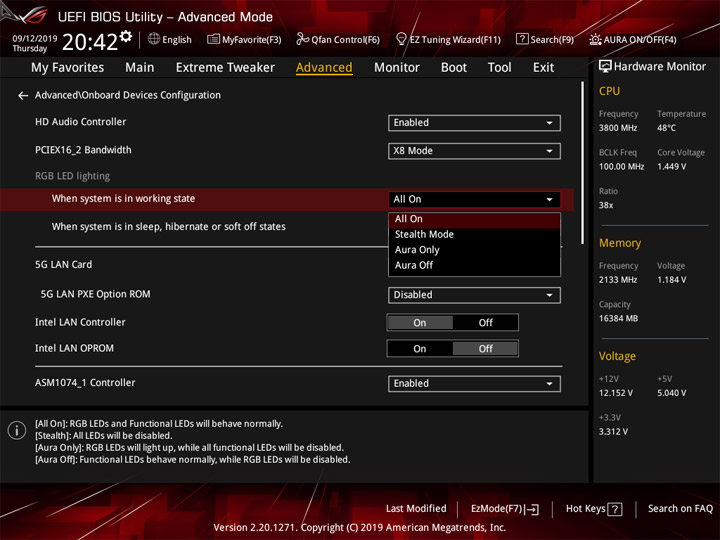Click the '3800 MHz' CPU frequency value
The width and height of the screenshot is (720, 540).
[x=618, y=128]
